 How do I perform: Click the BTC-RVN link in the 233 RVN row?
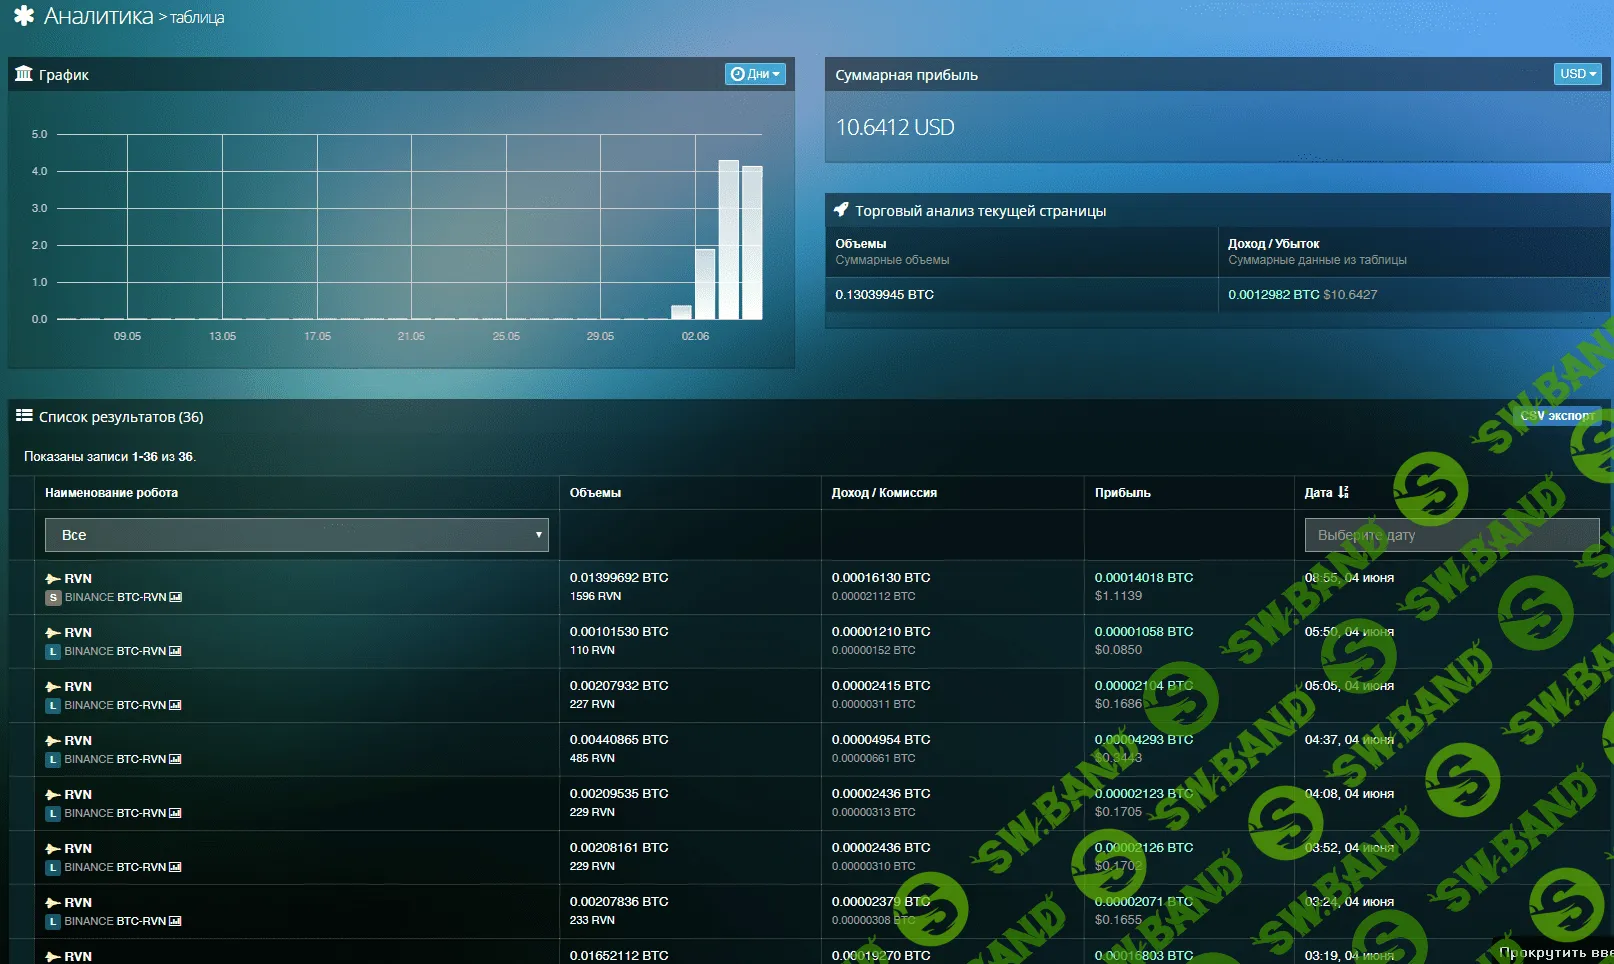coord(141,921)
